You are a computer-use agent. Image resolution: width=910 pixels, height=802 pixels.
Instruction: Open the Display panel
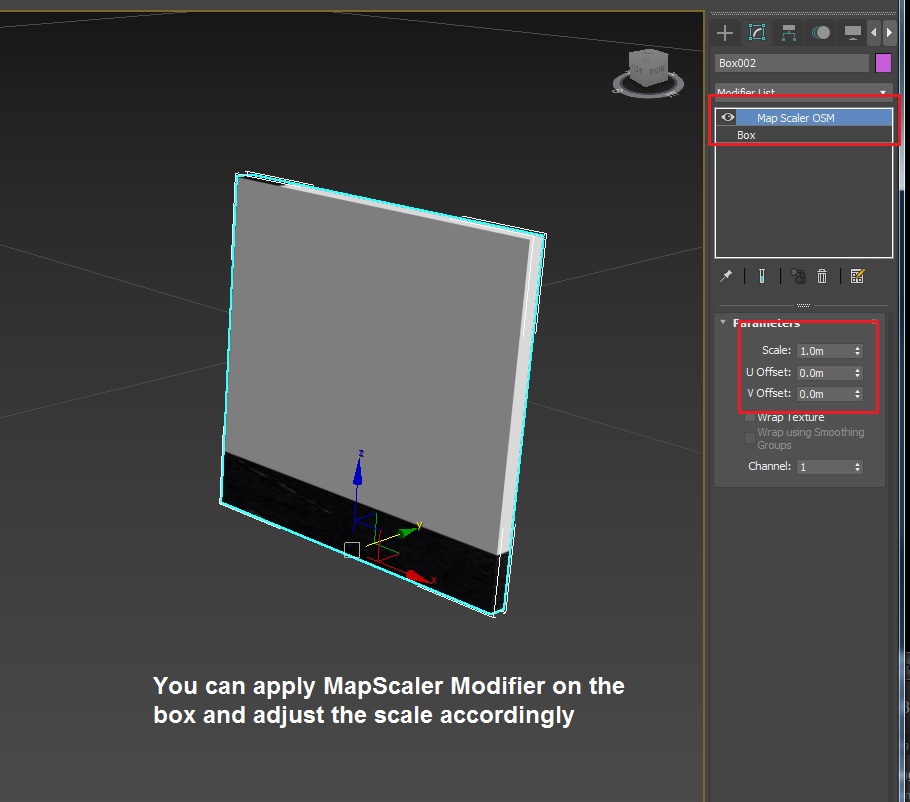(851, 32)
